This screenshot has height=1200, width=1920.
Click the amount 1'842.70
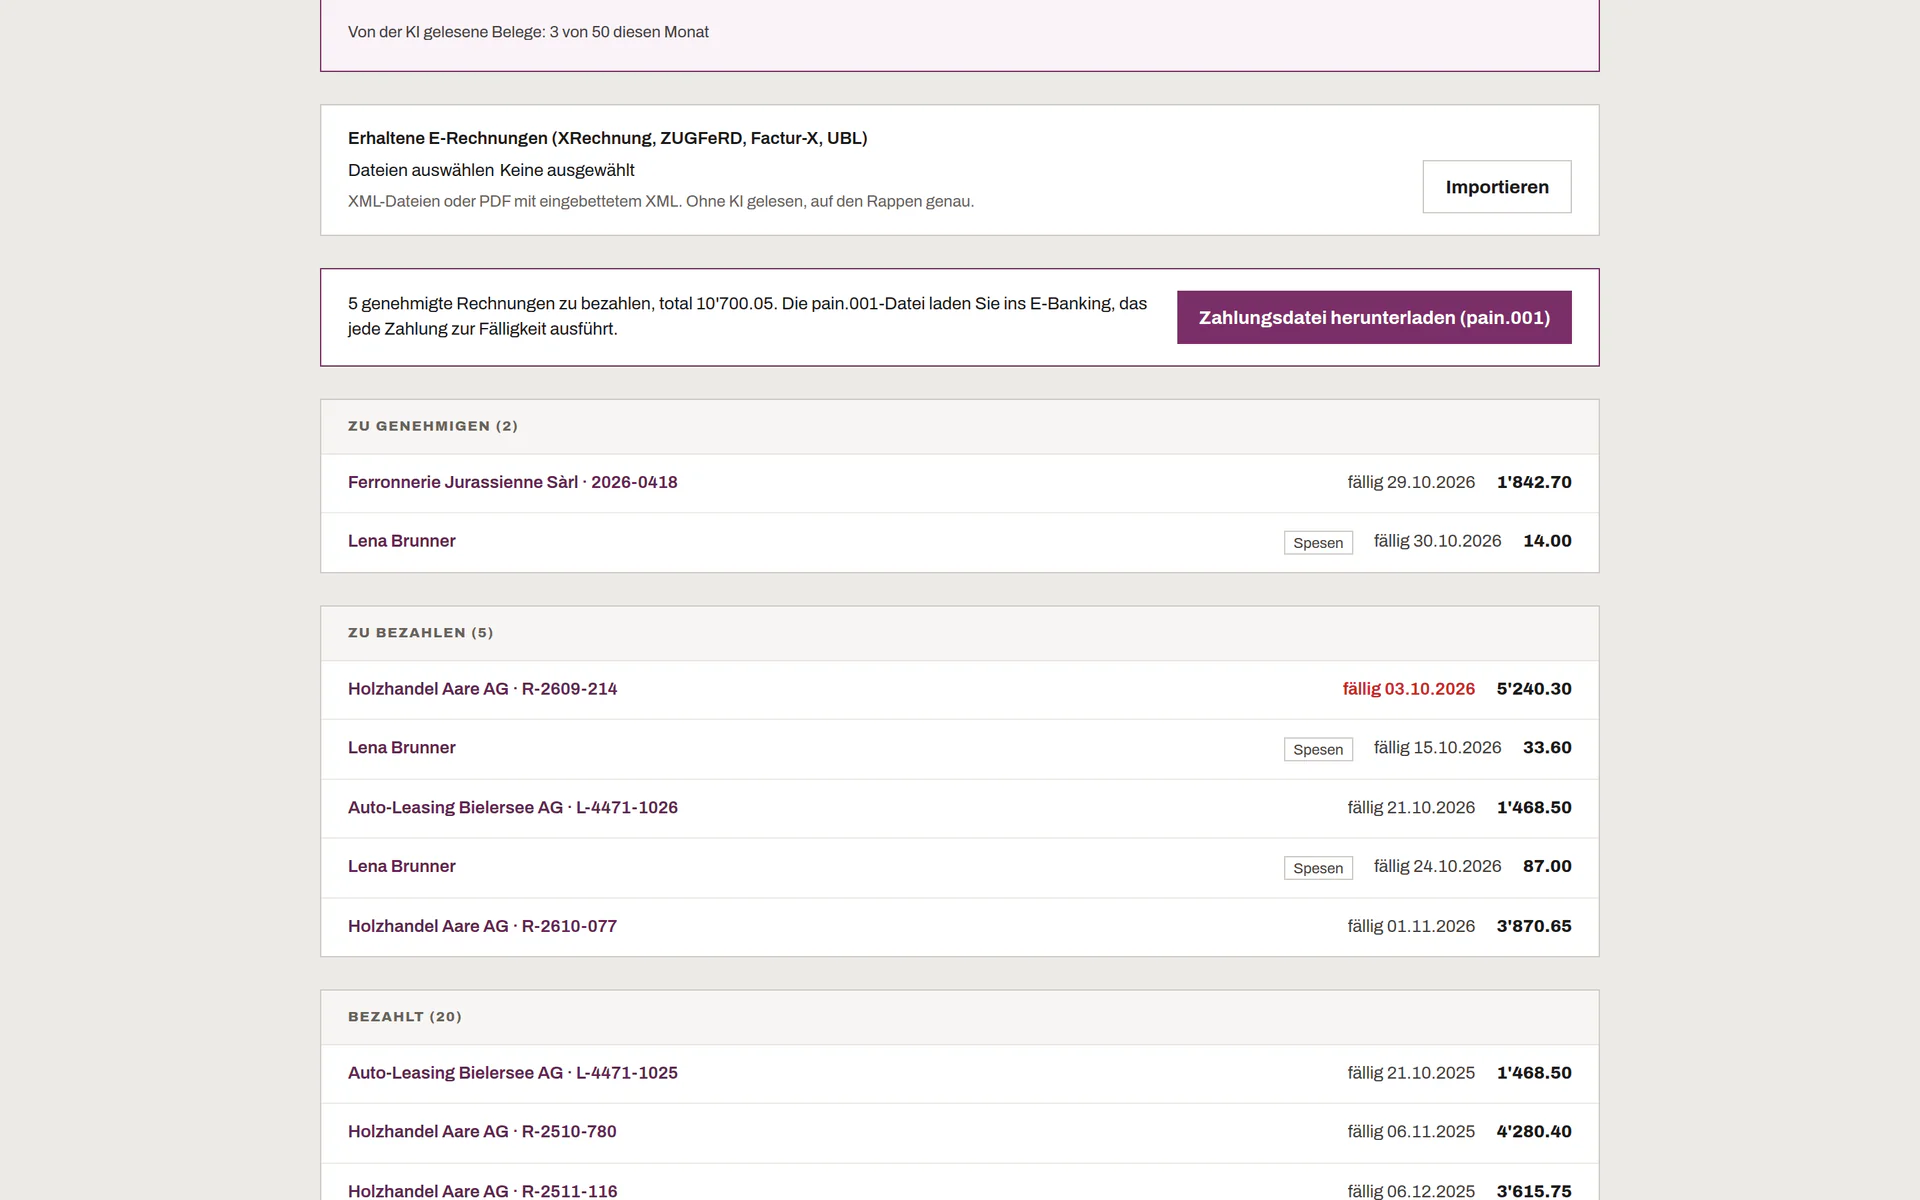pos(1534,482)
